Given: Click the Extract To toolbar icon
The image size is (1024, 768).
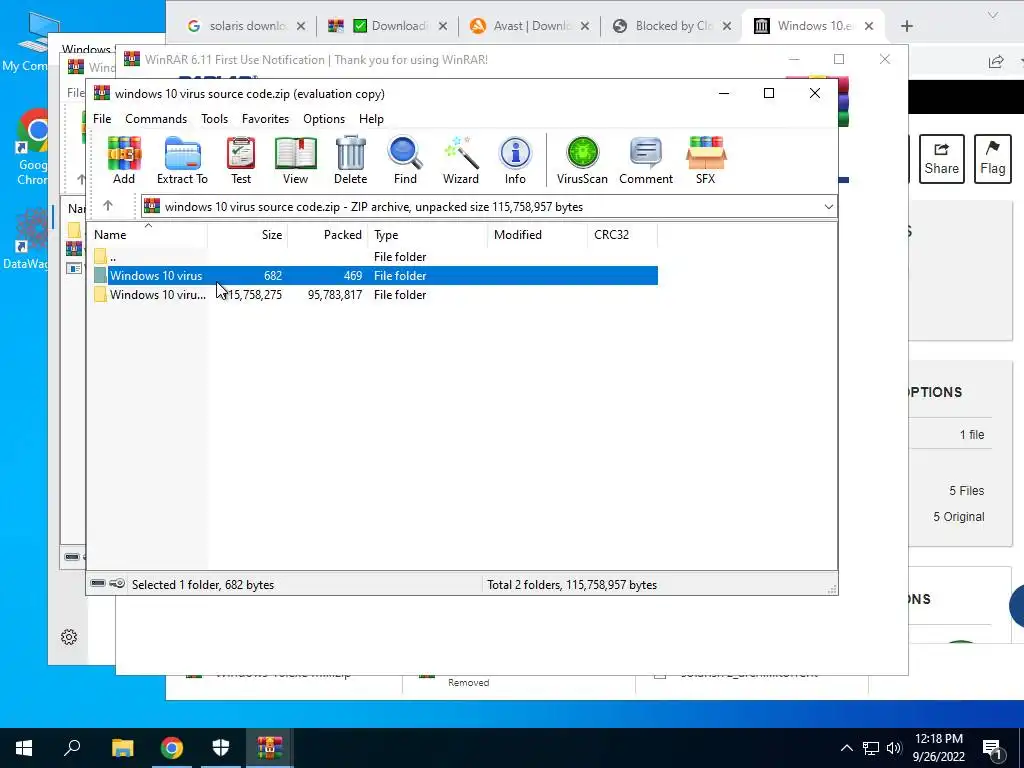Looking at the screenshot, I should [x=182, y=160].
